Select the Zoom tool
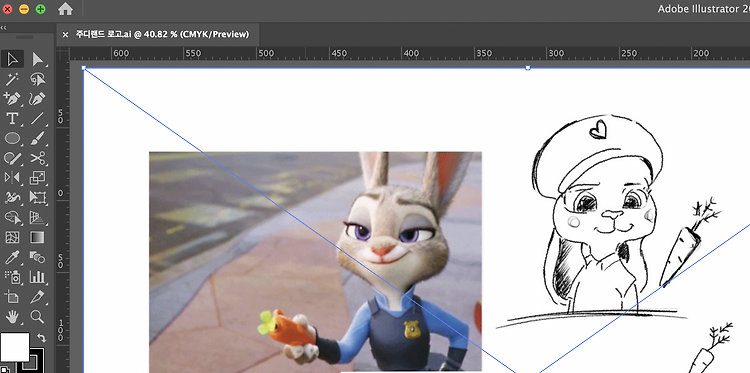The height and width of the screenshot is (373, 750). point(37,316)
